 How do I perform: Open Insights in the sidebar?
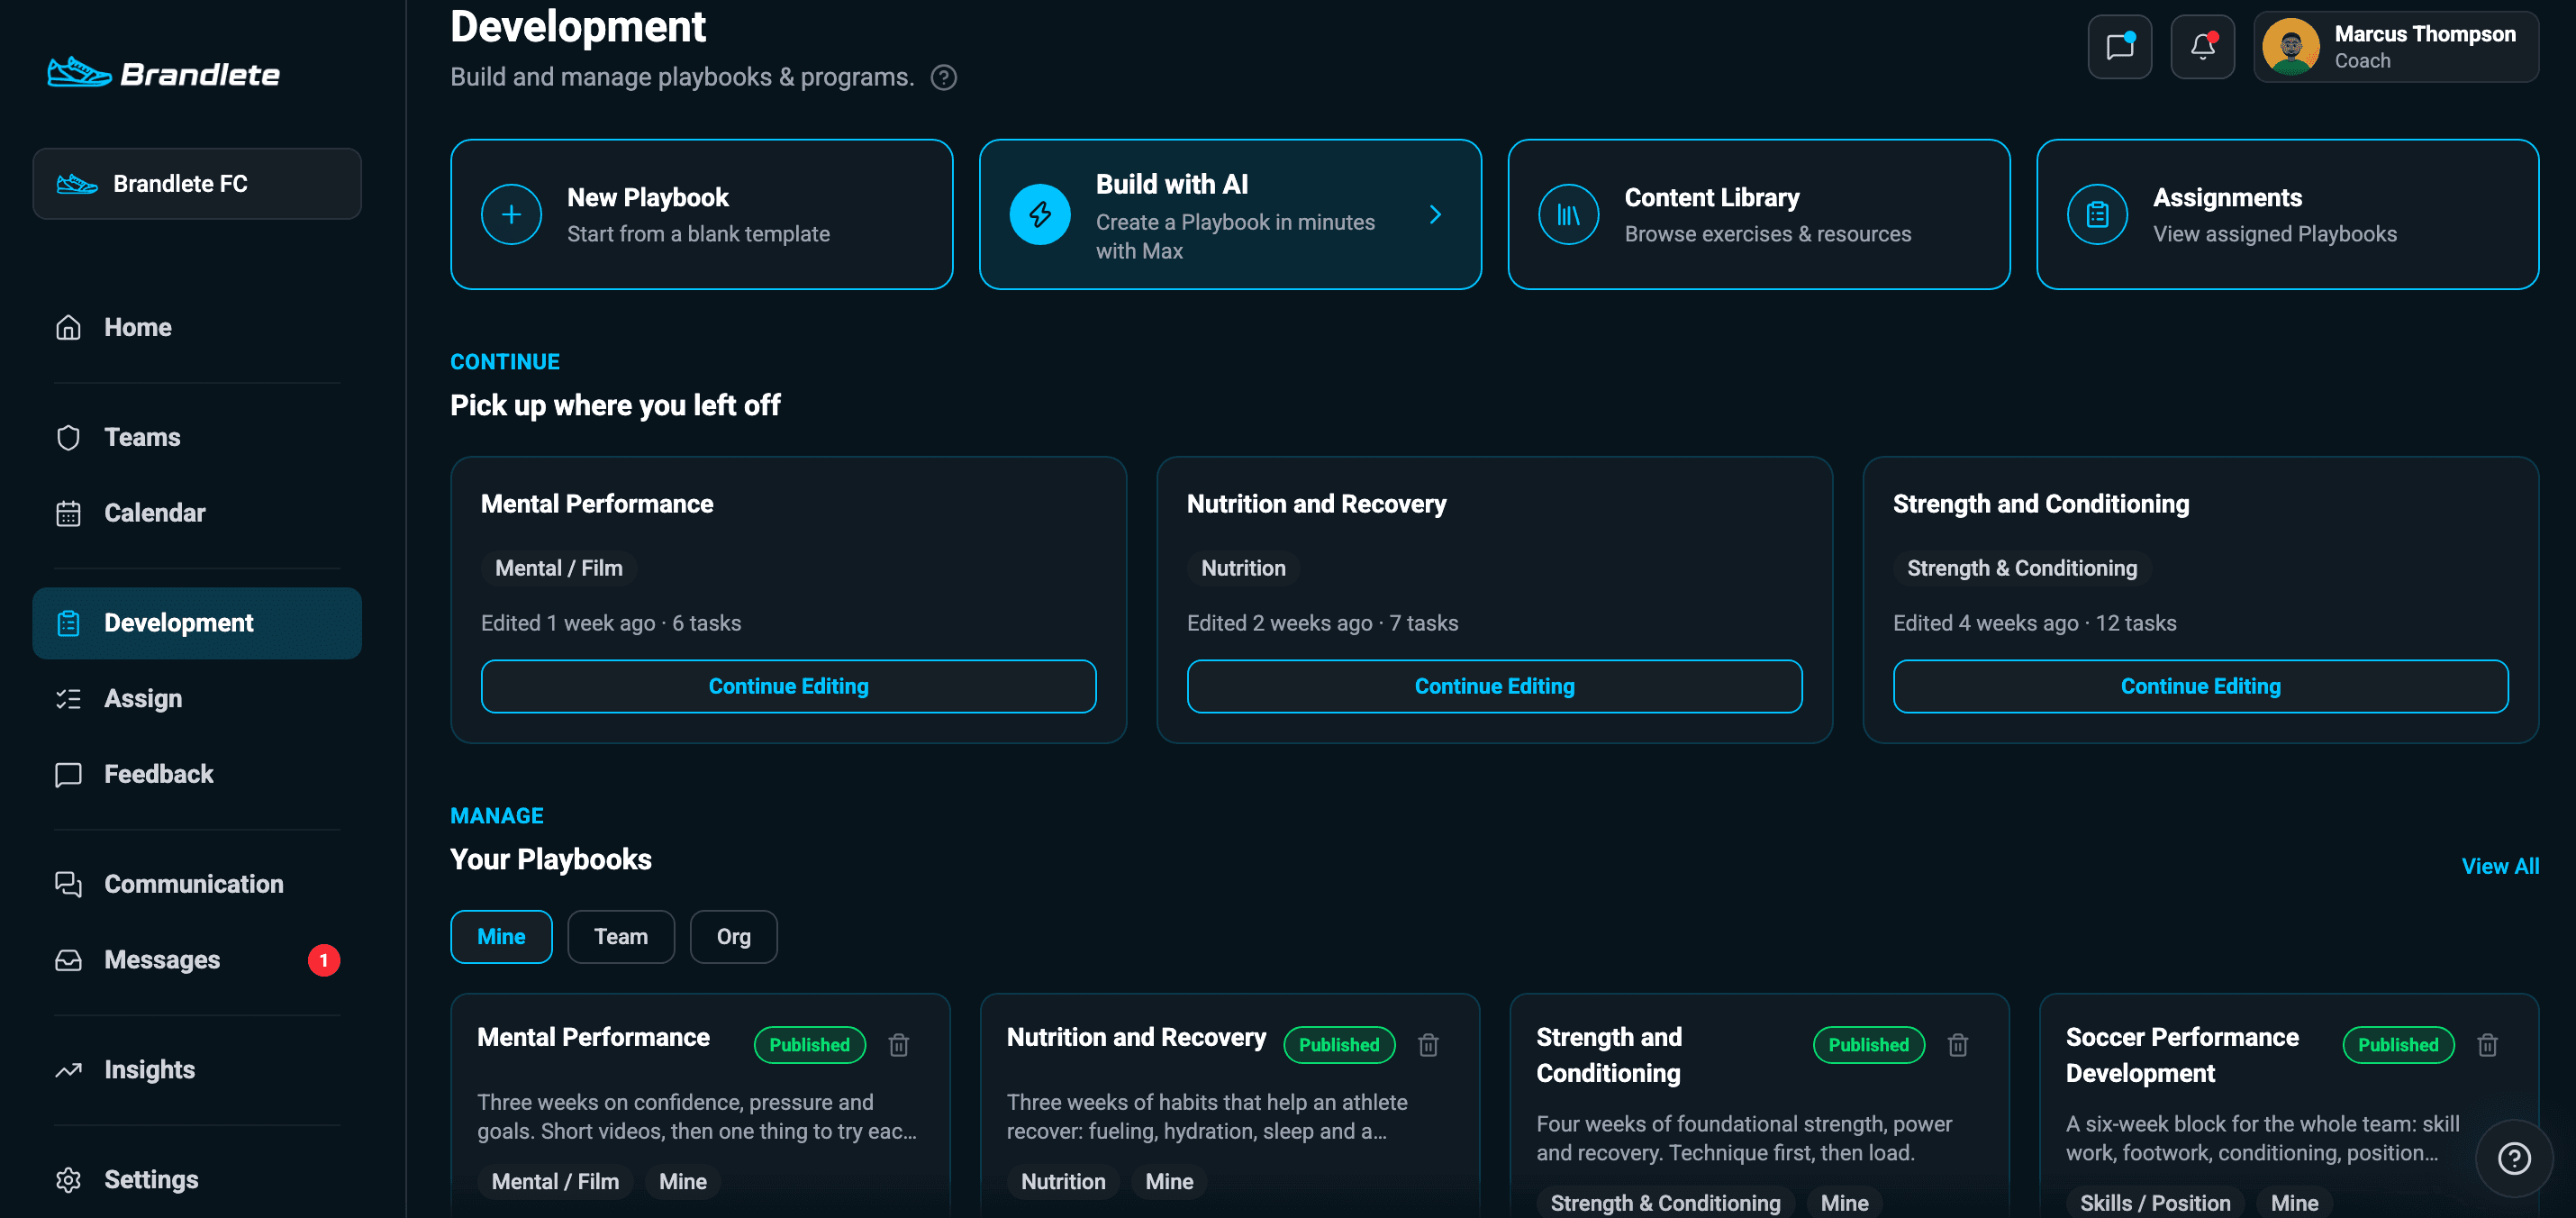(197, 1070)
